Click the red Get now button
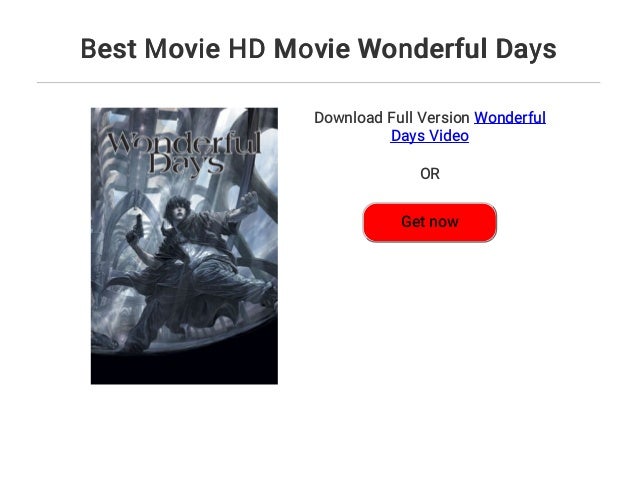This screenshot has width=638, height=479. pos(430,222)
